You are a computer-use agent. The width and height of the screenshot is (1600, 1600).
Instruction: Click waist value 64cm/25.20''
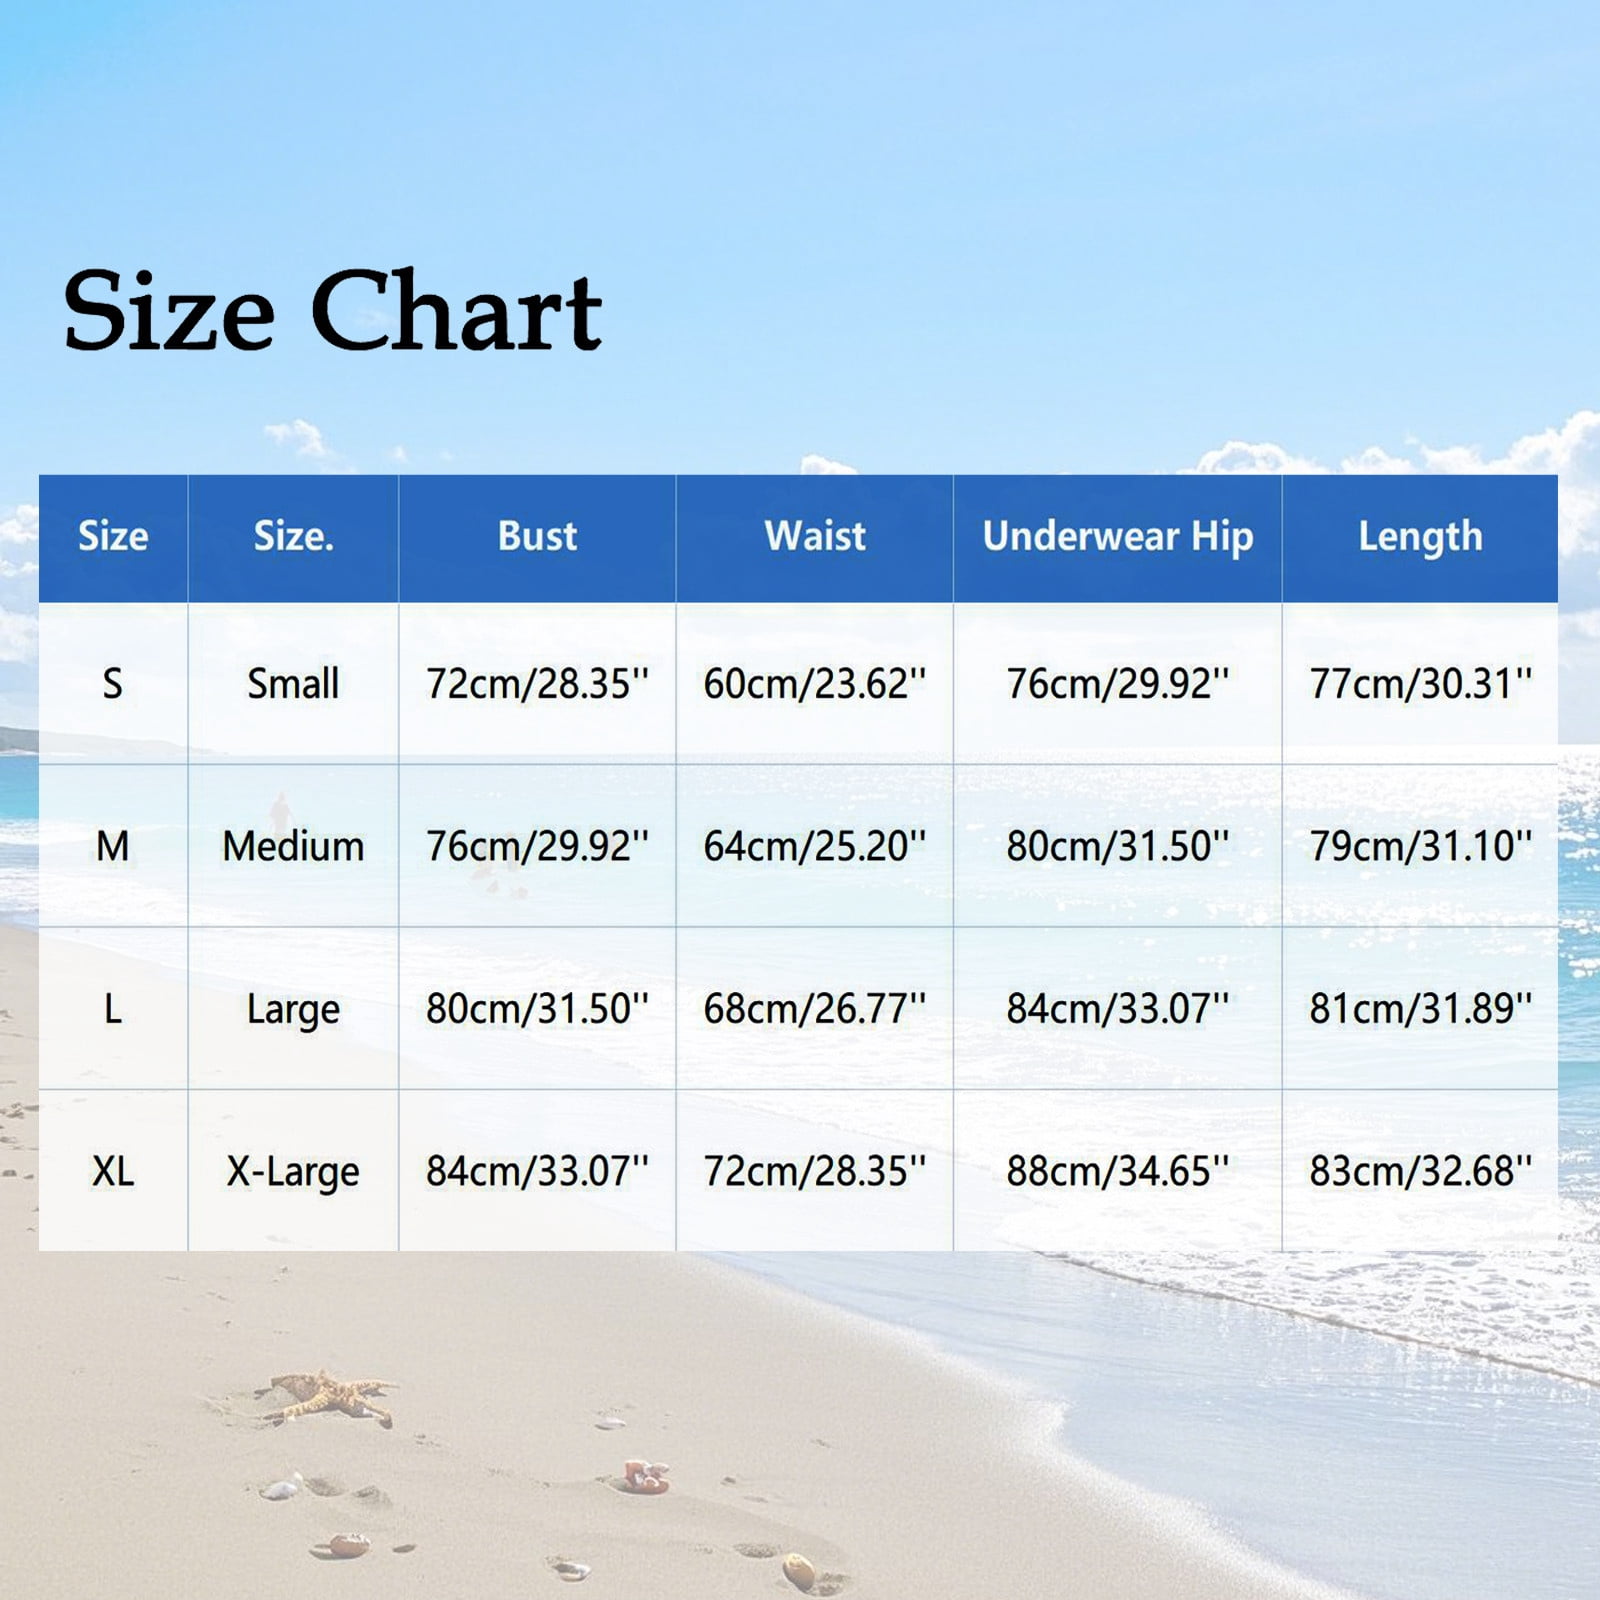[815, 847]
